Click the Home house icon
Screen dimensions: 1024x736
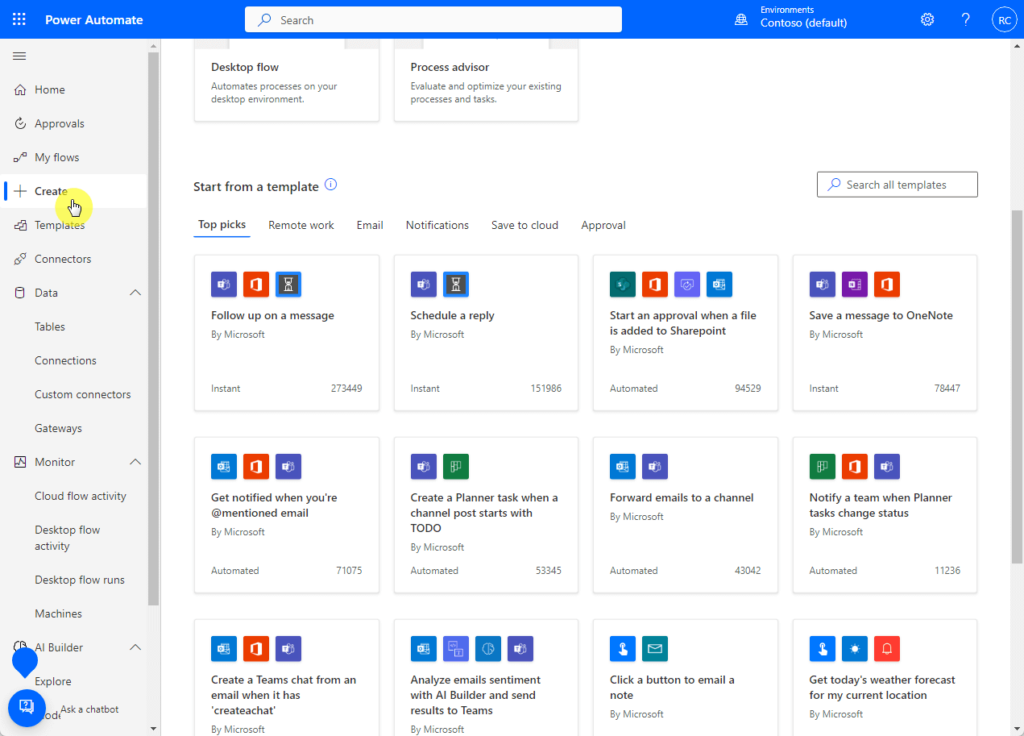tap(20, 89)
